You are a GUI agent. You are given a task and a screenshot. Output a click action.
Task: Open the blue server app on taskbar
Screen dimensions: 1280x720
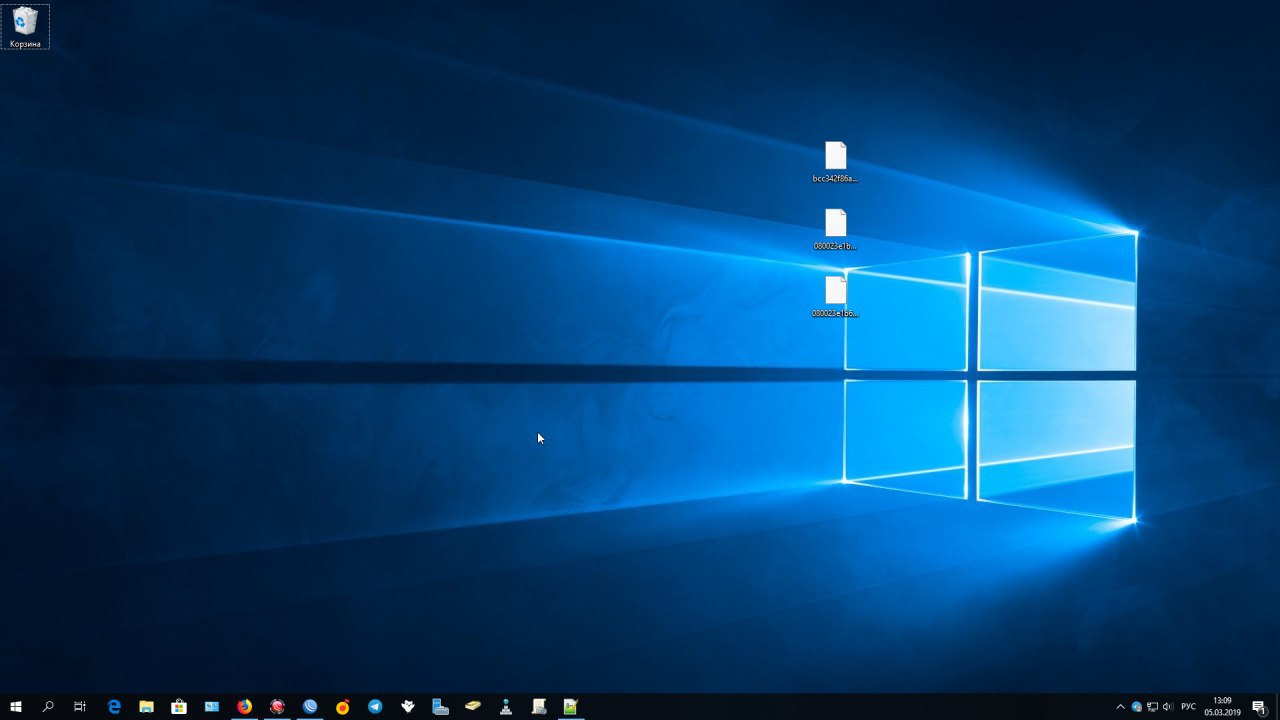pyautogui.click(x=440, y=707)
